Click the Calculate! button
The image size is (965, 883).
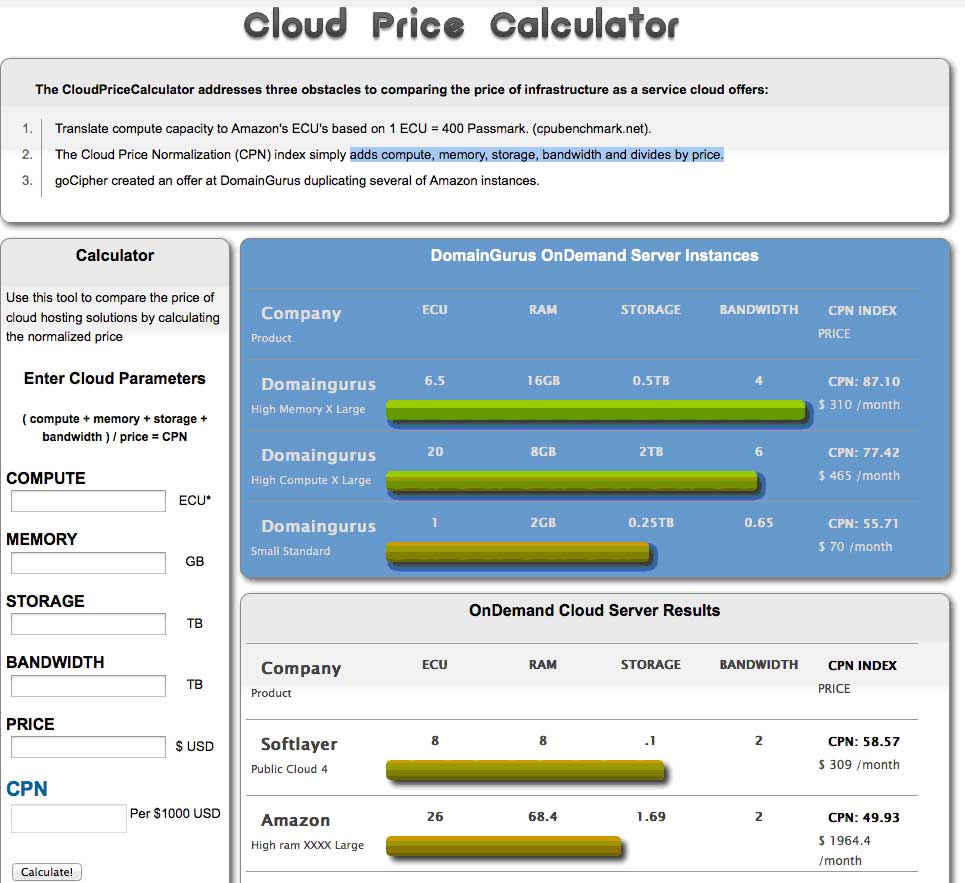point(47,872)
